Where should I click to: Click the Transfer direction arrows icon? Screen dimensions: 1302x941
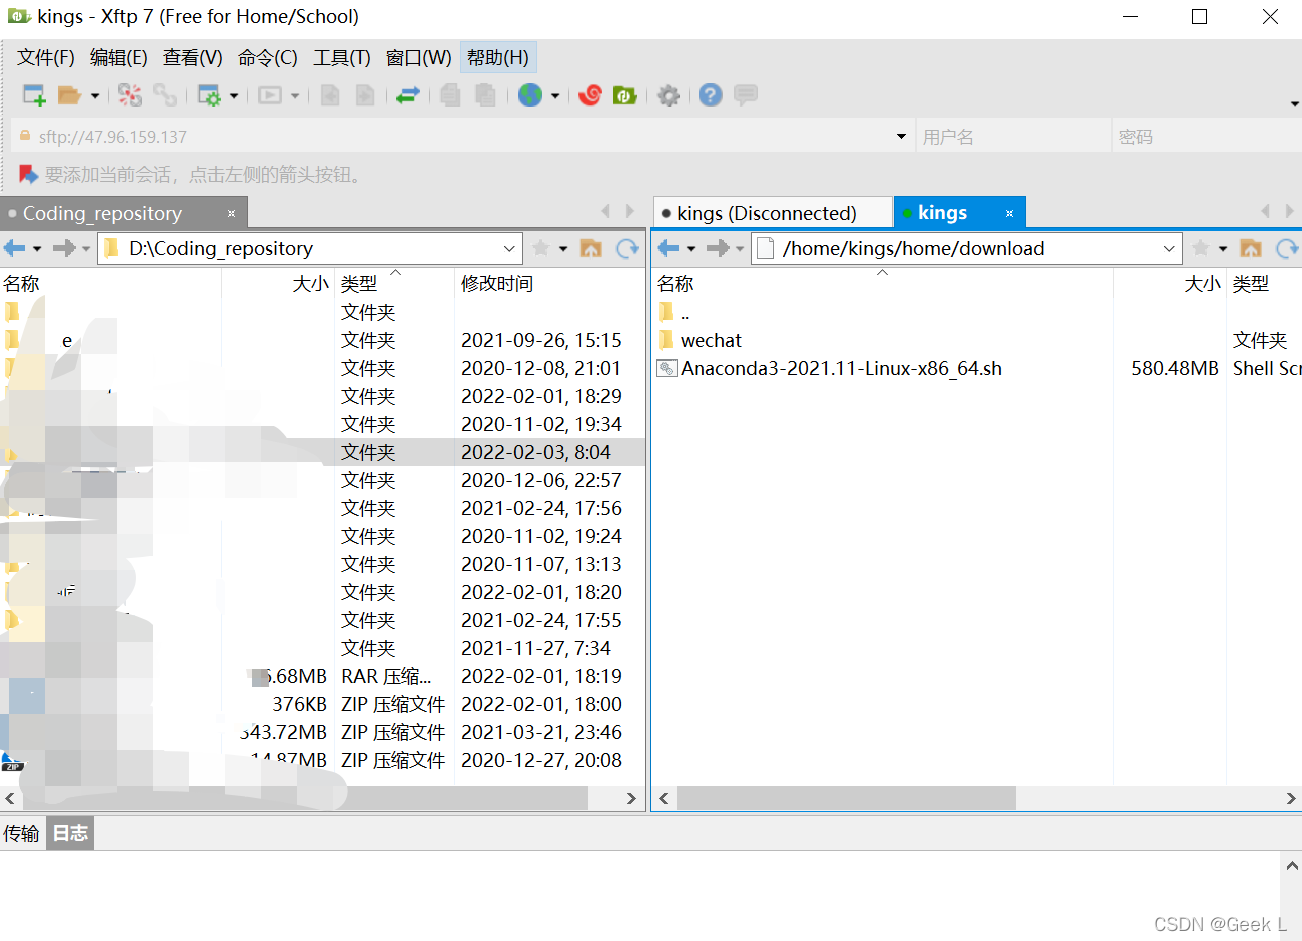click(408, 95)
